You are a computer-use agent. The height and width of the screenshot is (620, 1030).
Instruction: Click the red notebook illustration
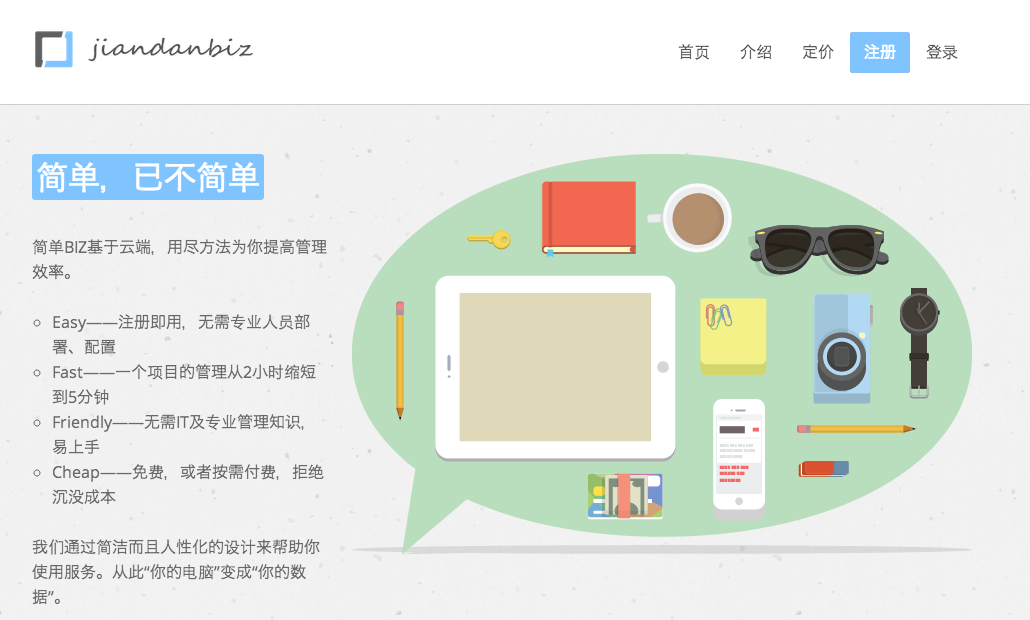589,218
